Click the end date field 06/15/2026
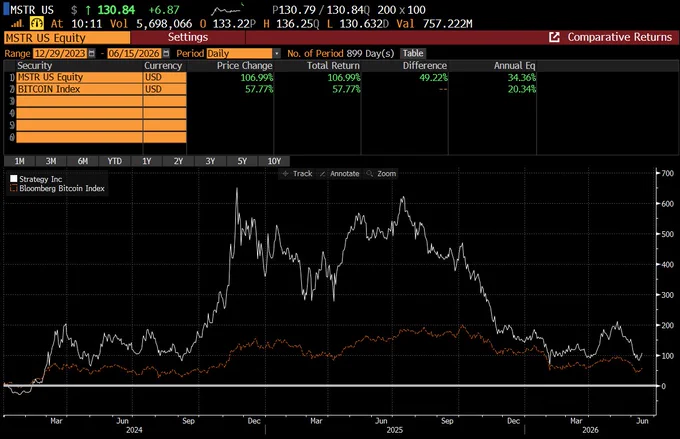680x439 pixels. 134,53
